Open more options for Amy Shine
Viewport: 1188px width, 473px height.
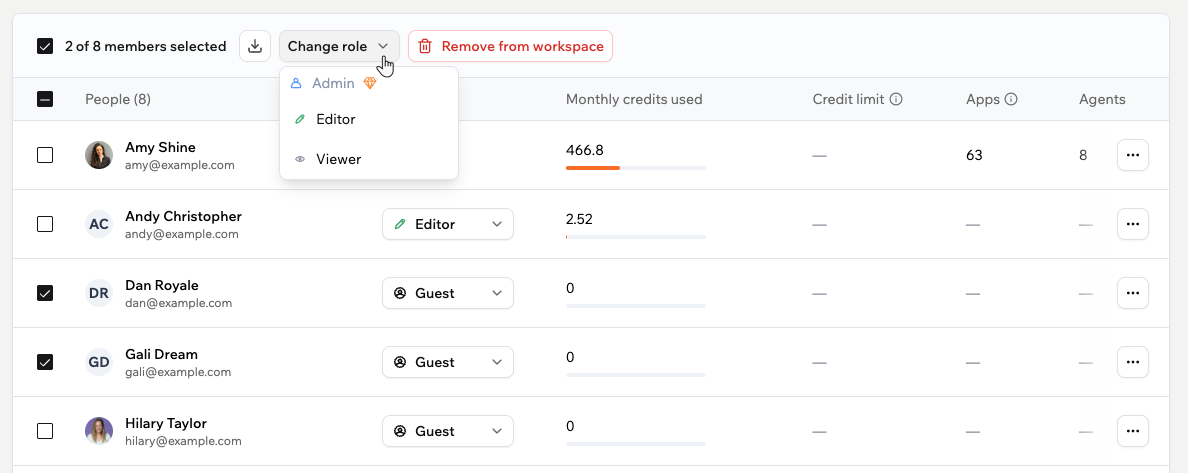[x=1133, y=155]
